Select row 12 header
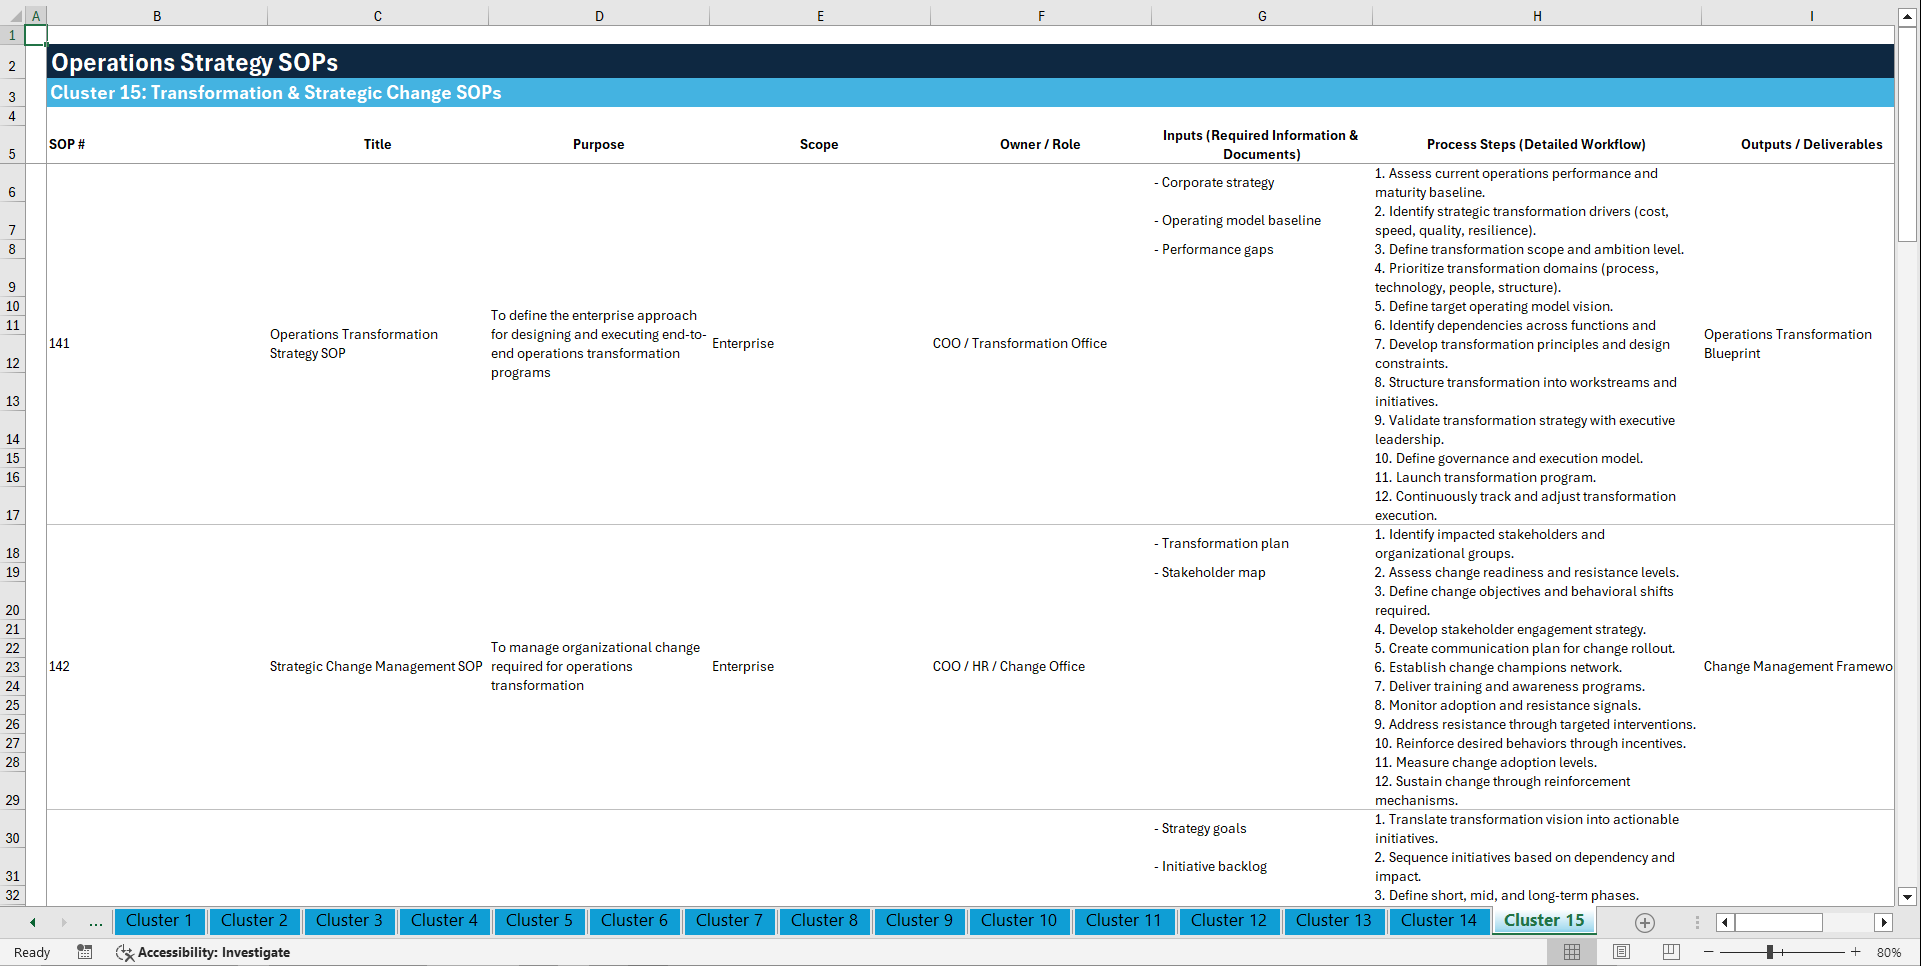 coord(12,354)
